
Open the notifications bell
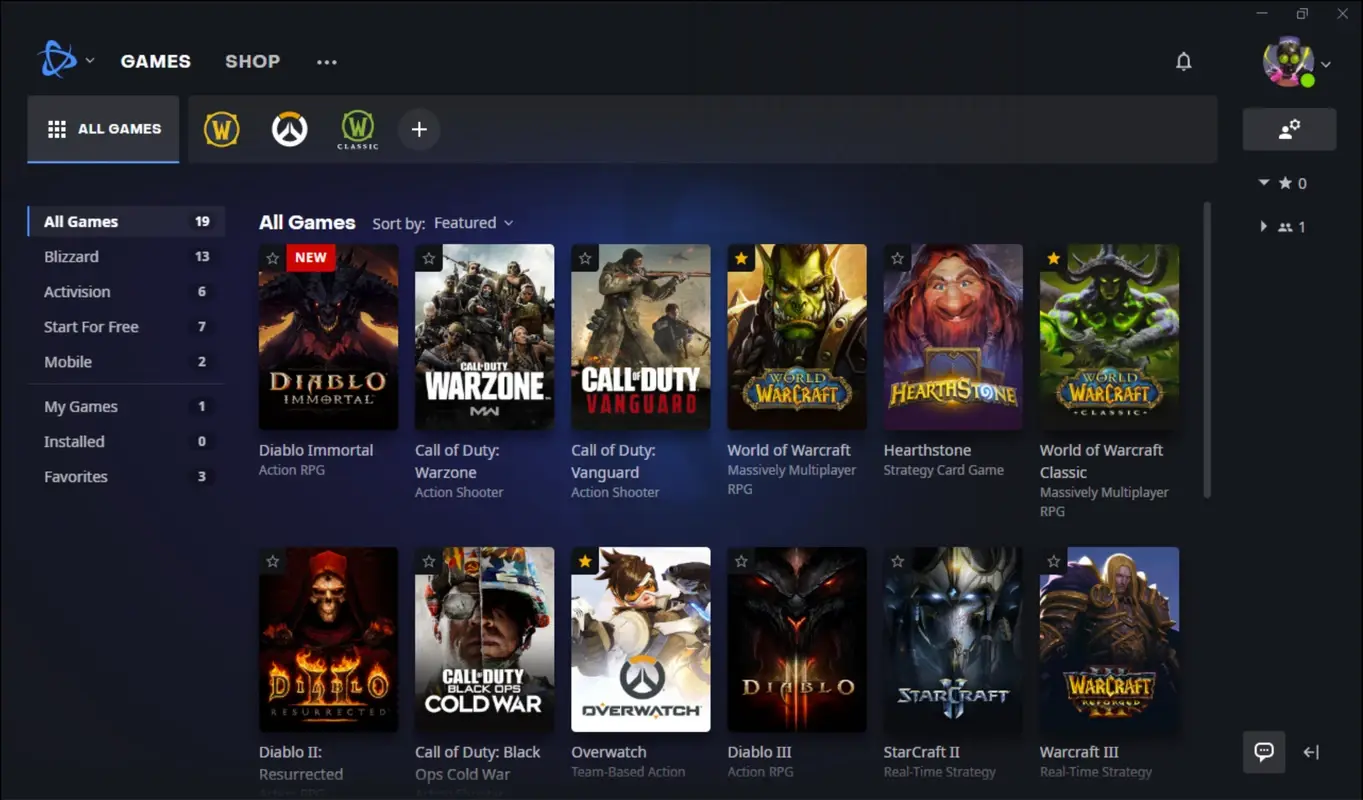click(x=1183, y=61)
